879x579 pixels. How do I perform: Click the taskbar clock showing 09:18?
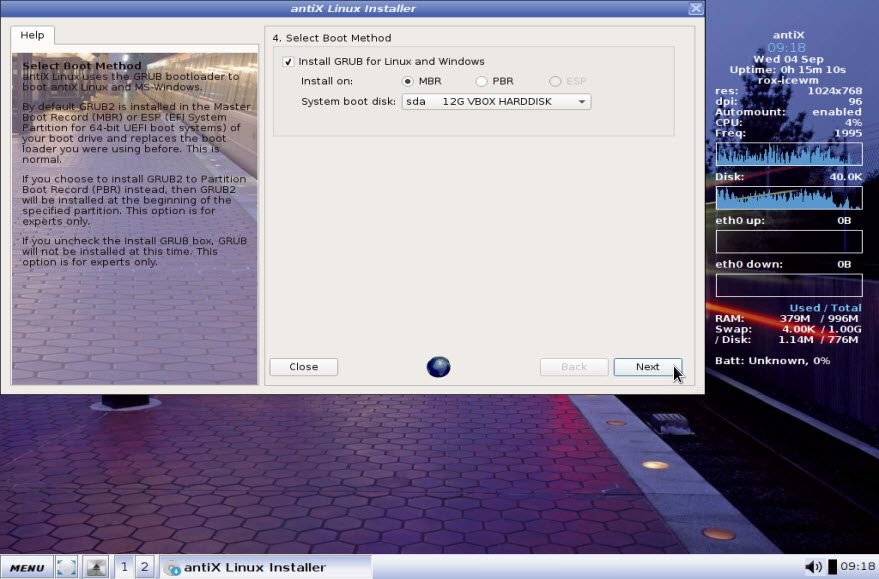point(858,567)
